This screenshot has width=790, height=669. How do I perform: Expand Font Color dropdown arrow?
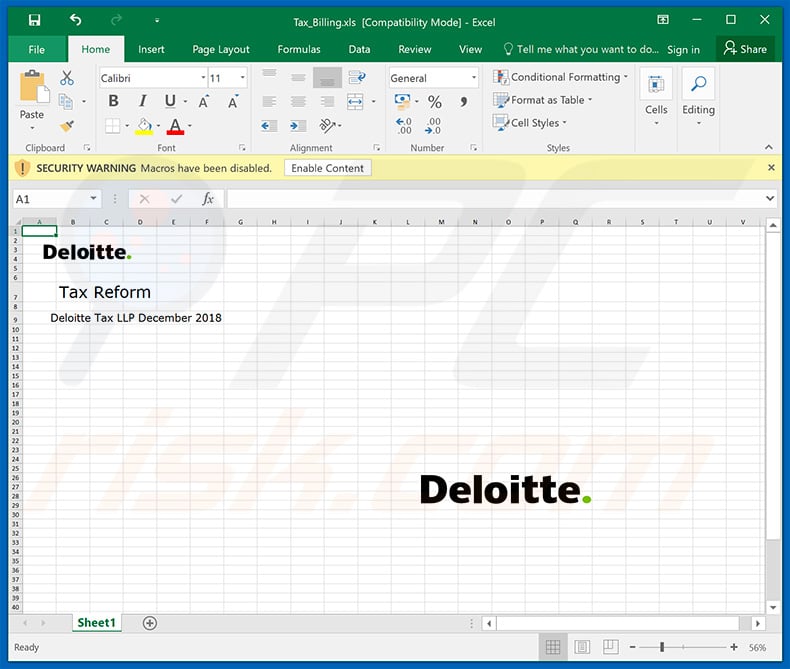pyautogui.click(x=190, y=125)
